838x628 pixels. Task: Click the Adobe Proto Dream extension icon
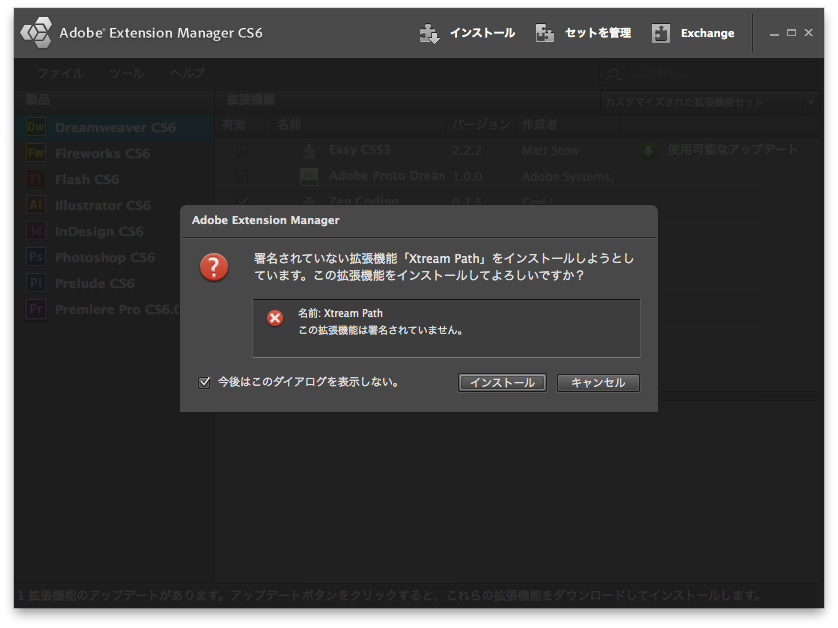pos(309,176)
